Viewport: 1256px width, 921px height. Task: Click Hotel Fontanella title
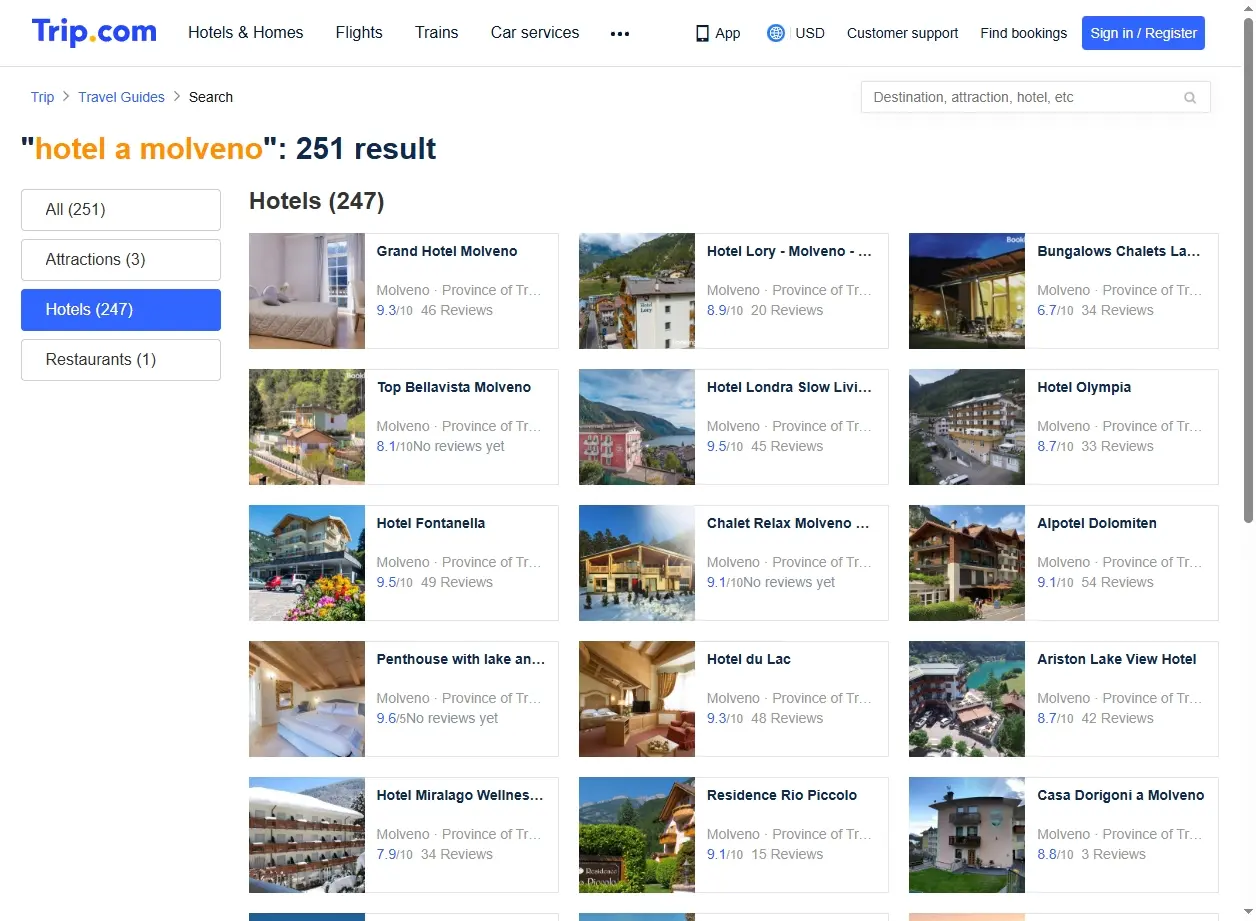point(431,523)
